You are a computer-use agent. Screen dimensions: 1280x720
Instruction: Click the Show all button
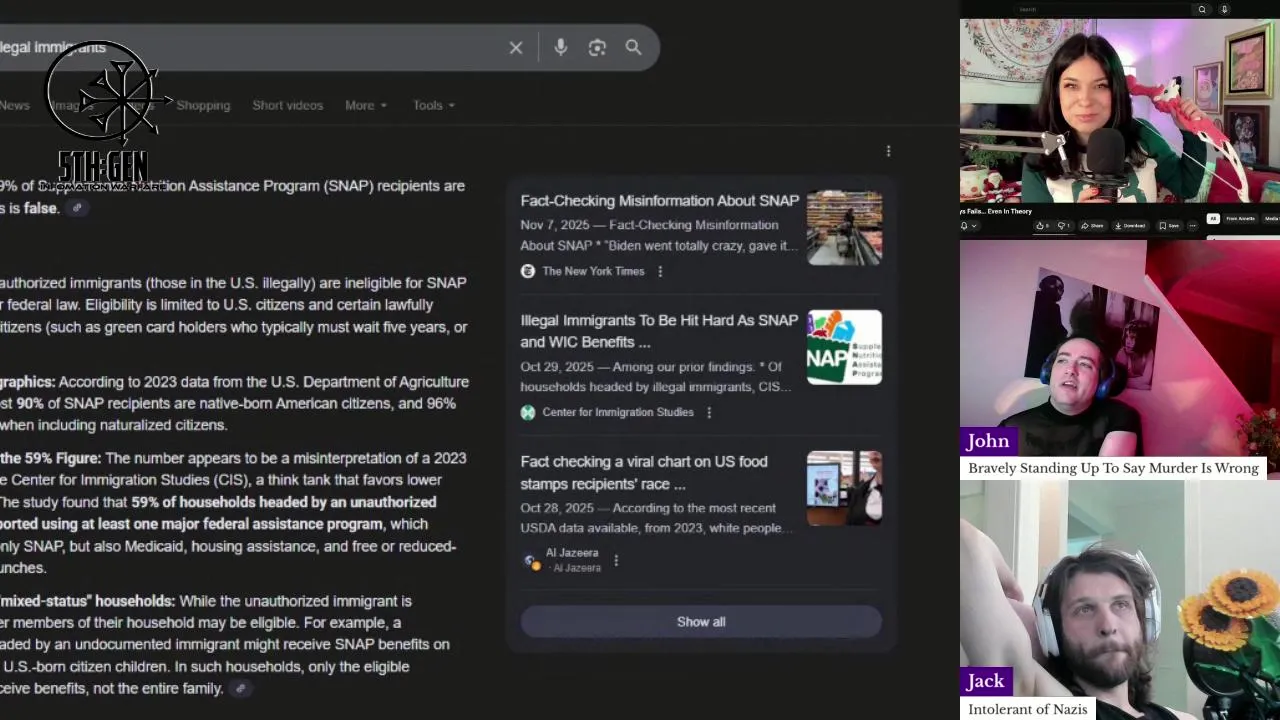pos(701,621)
